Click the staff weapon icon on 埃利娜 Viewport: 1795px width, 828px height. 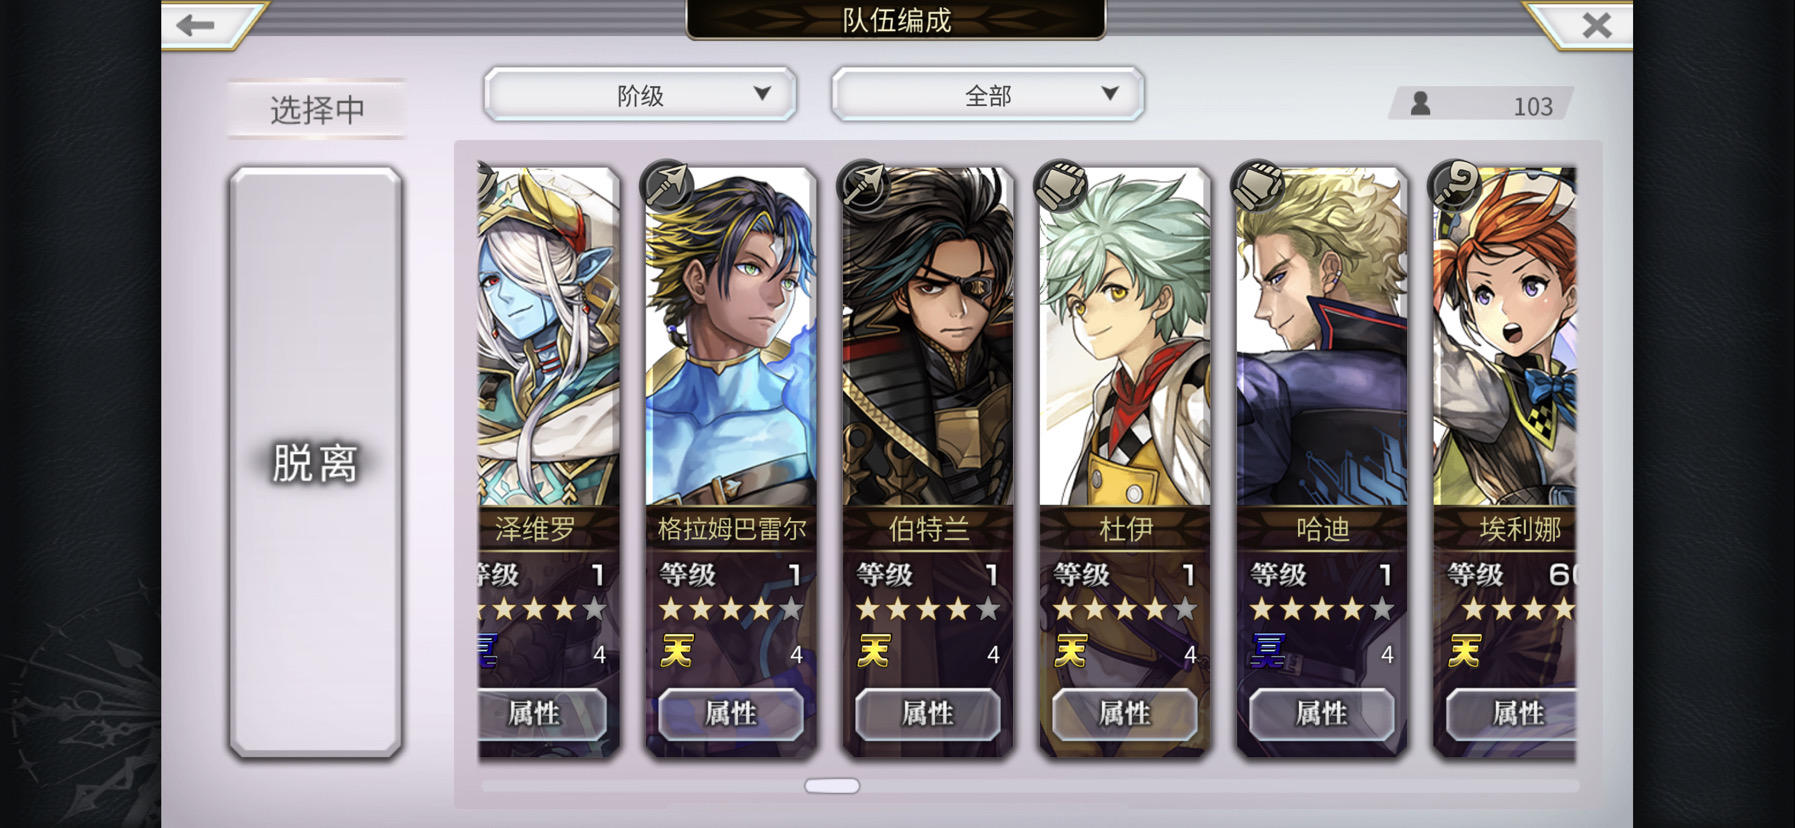(x=1454, y=184)
